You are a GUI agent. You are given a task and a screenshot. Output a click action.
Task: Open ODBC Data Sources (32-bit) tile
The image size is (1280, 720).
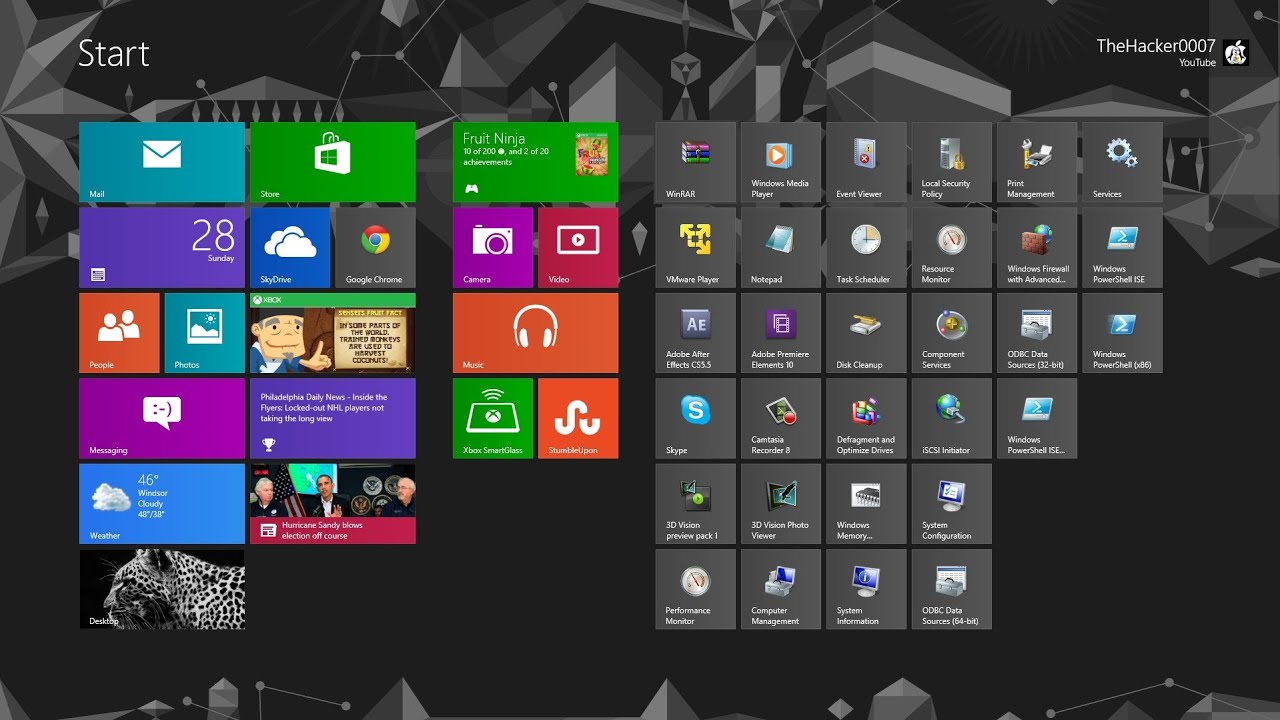(1037, 333)
